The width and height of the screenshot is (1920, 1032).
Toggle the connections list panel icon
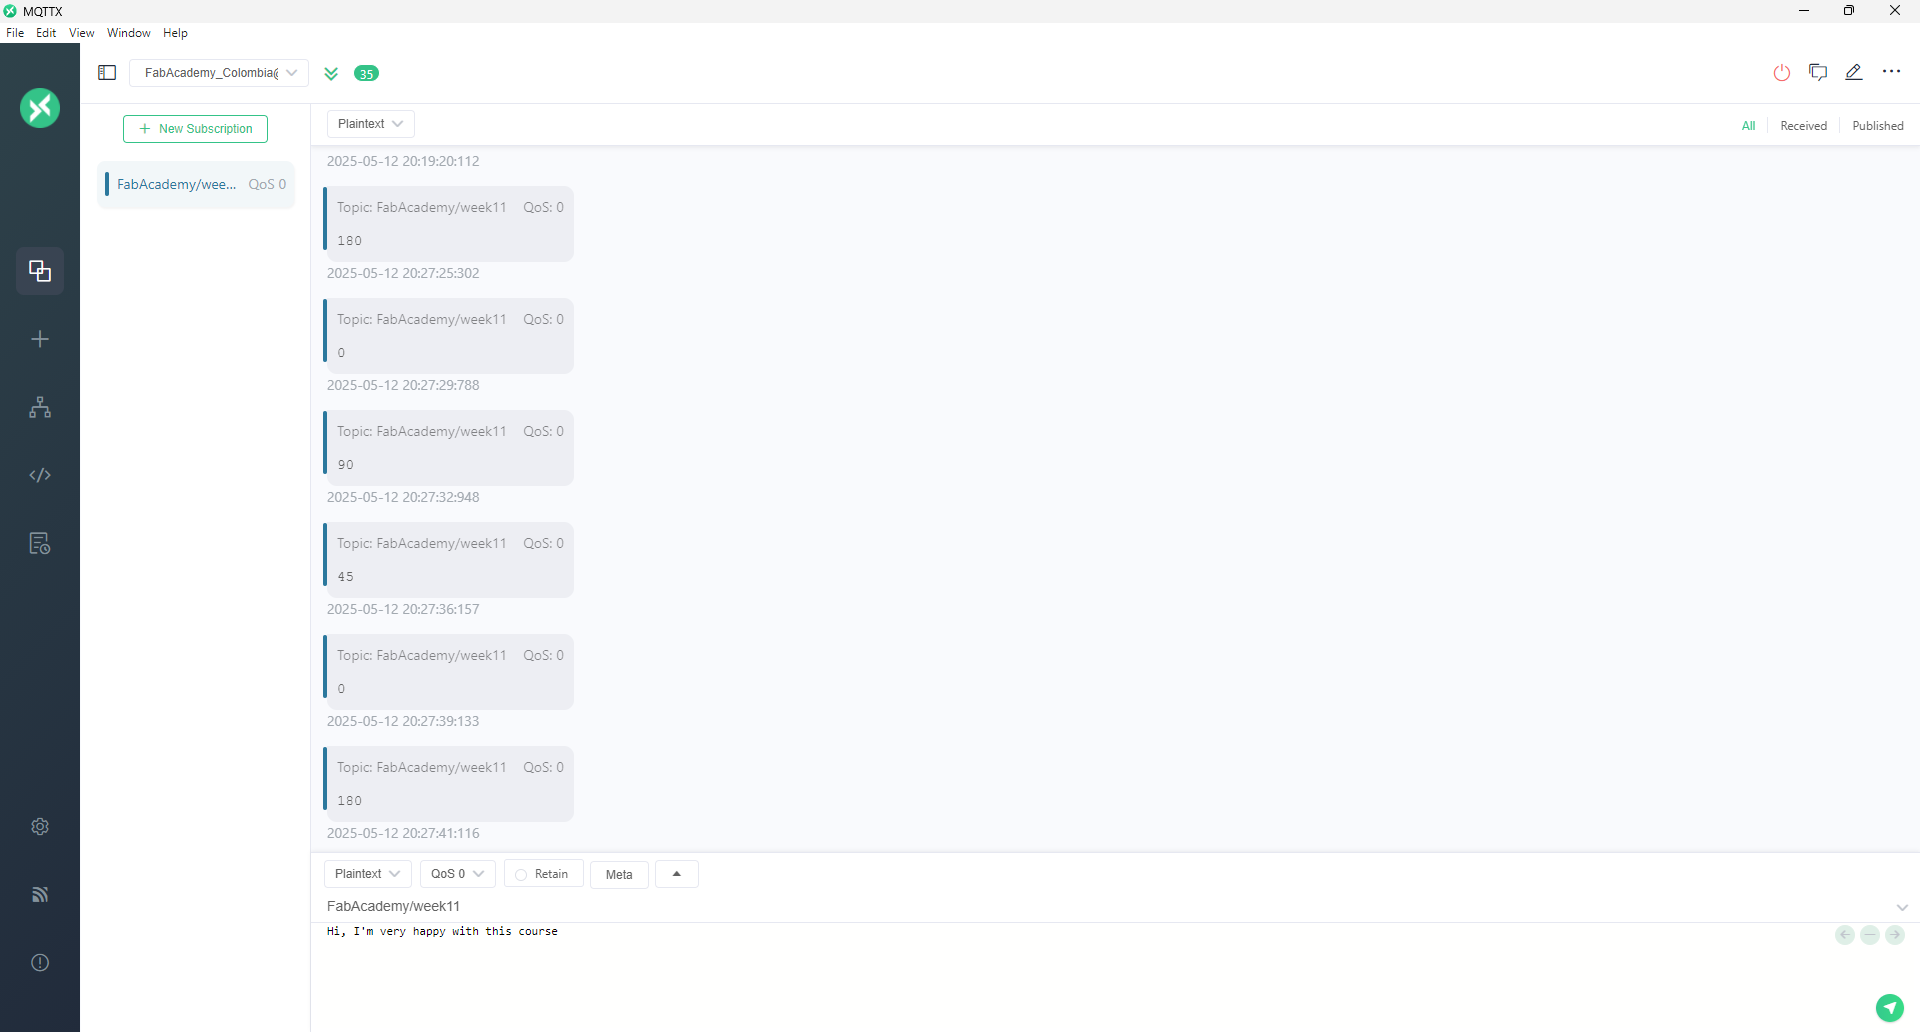tap(107, 72)
